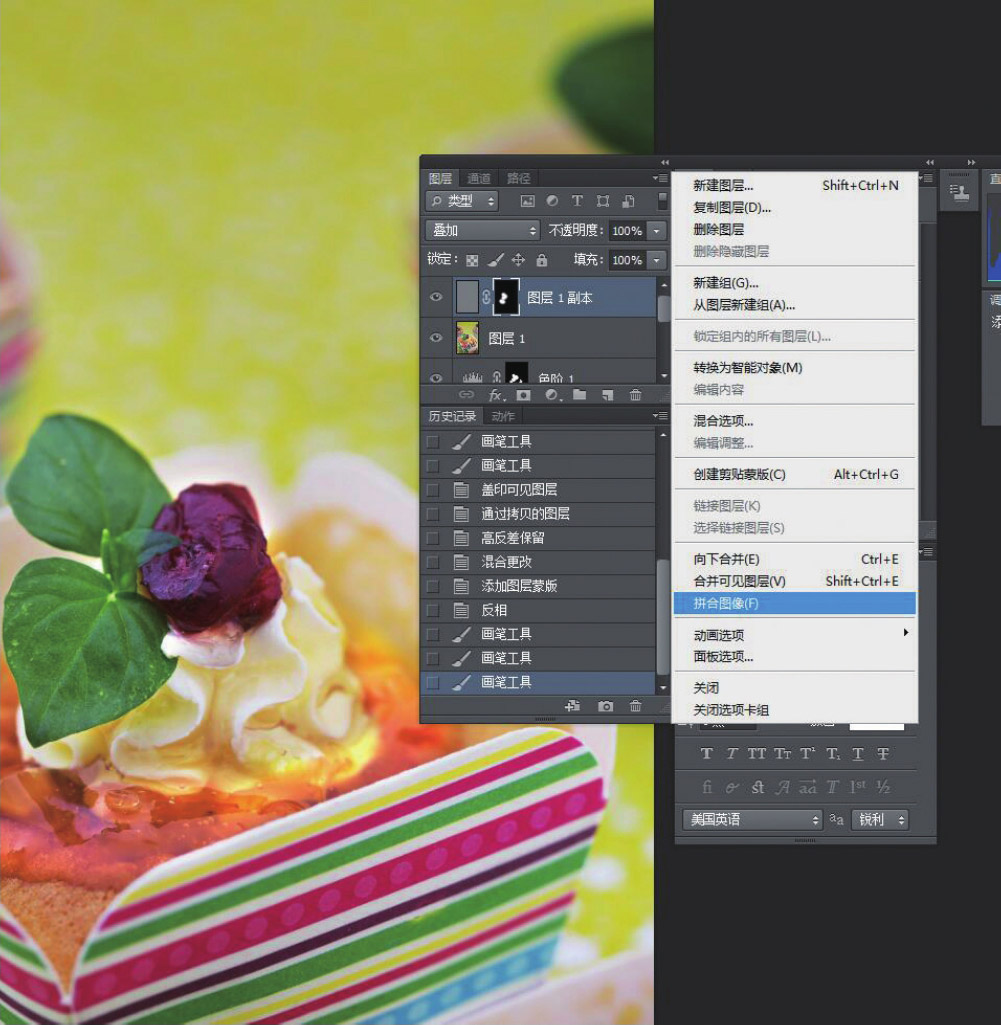Click the underline text style icon
This screenshot has width=1001, height=1025.
(859, 754)
